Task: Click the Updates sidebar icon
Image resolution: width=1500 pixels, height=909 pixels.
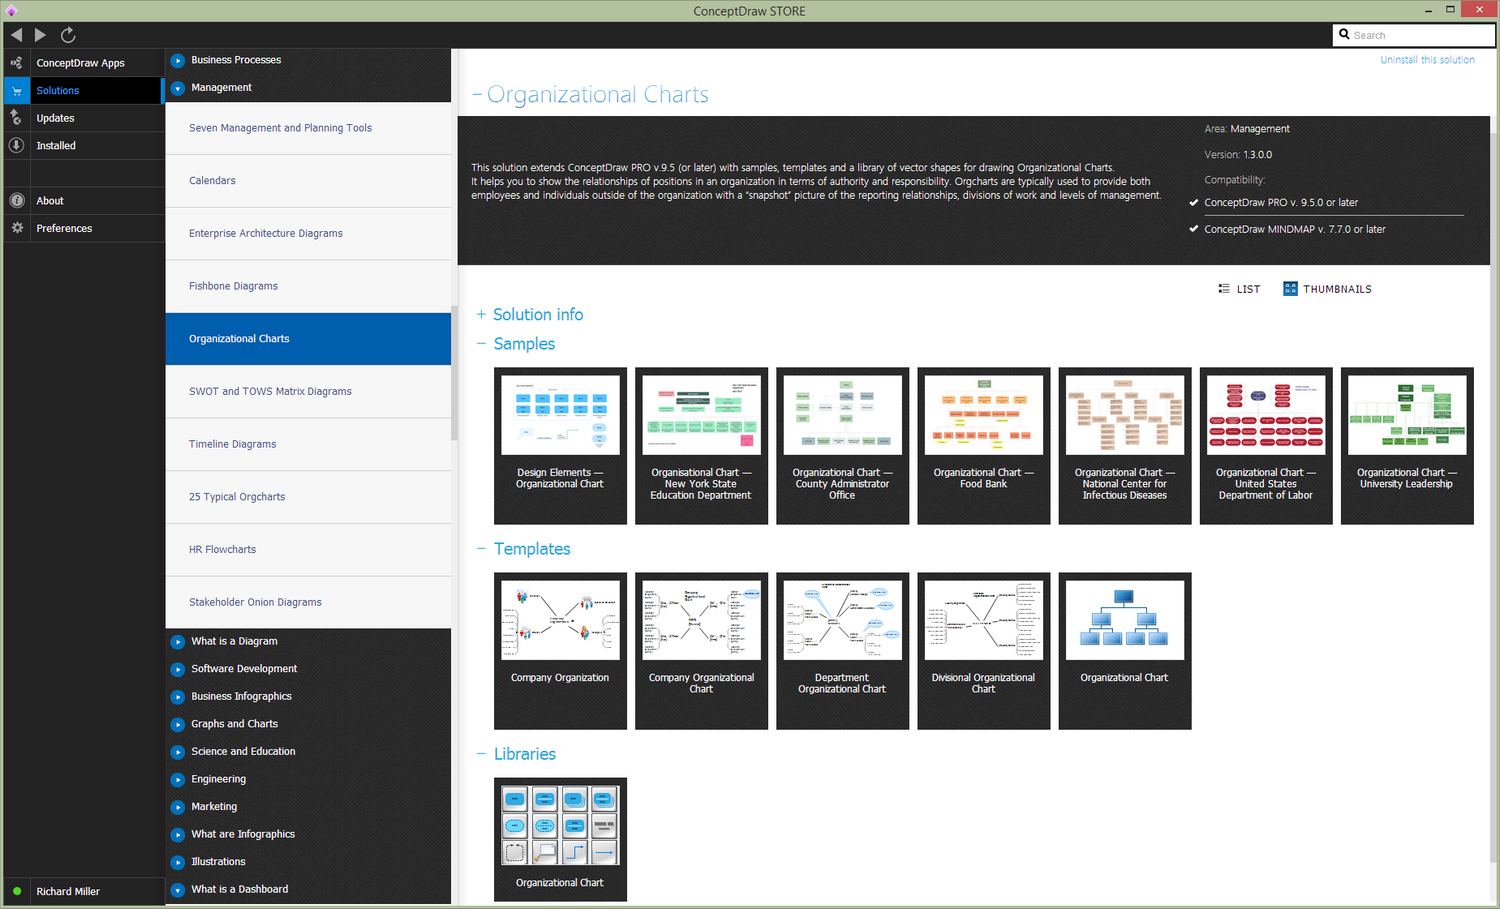Action: click(16, 118)
